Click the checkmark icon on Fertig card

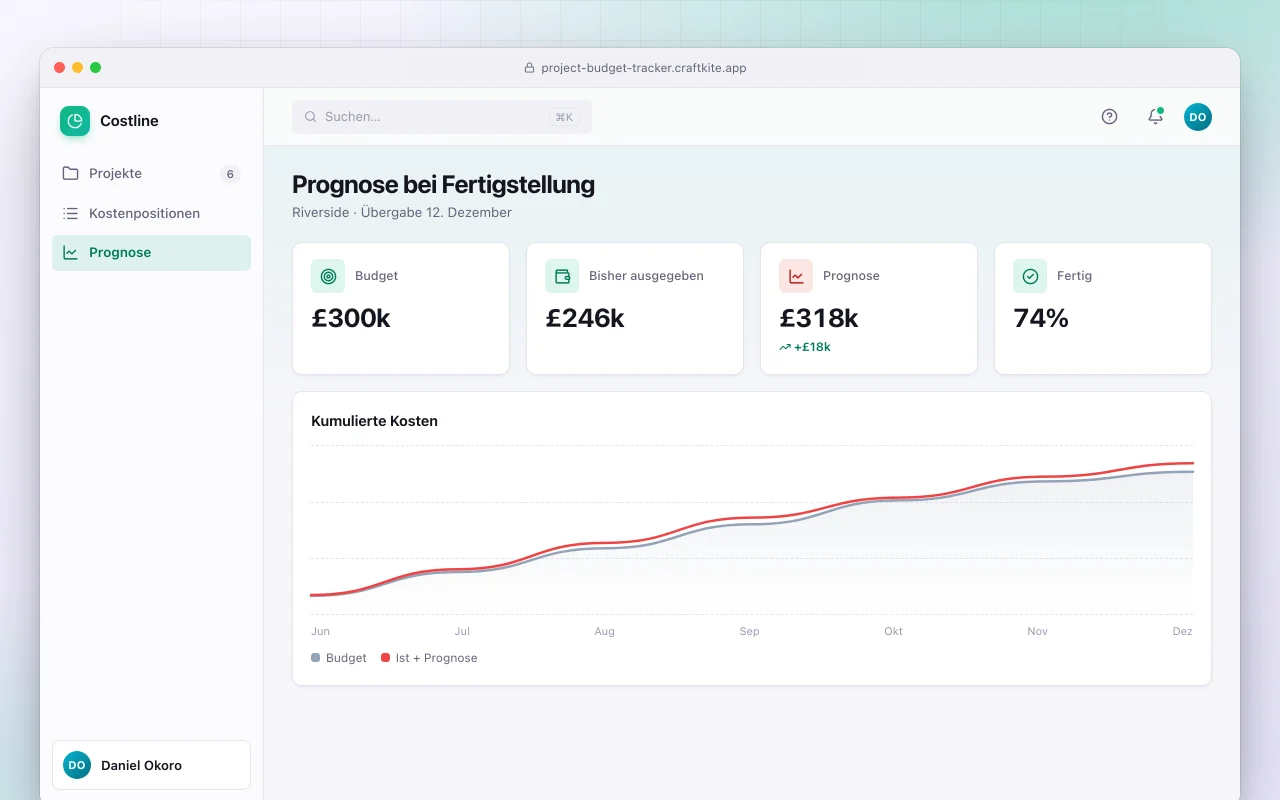[x=1030, y=276]
